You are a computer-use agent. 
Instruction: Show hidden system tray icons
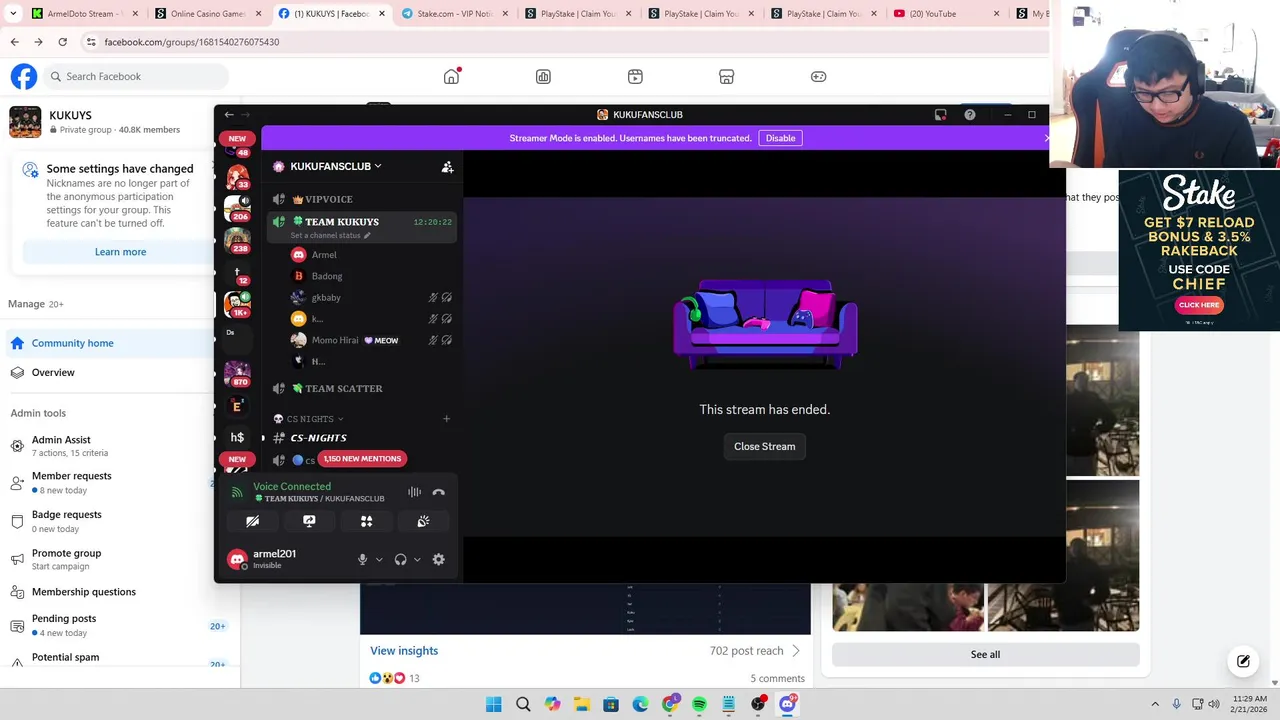click(1155, 704)
